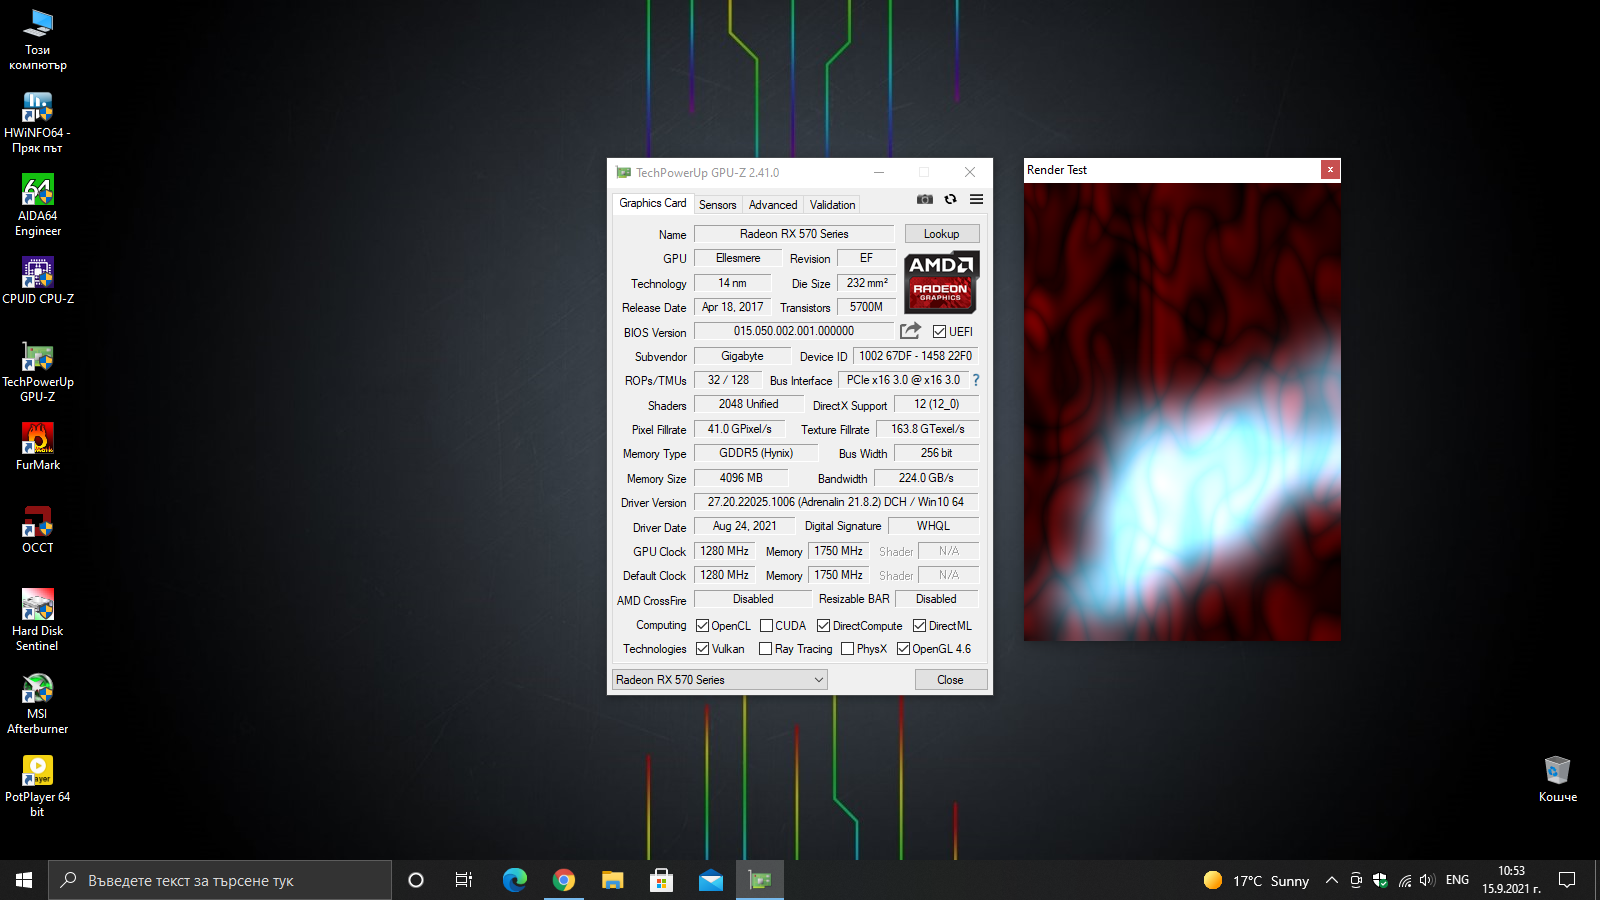
Task: Toggle the PhysX checkbox
Action: (848, 649)
